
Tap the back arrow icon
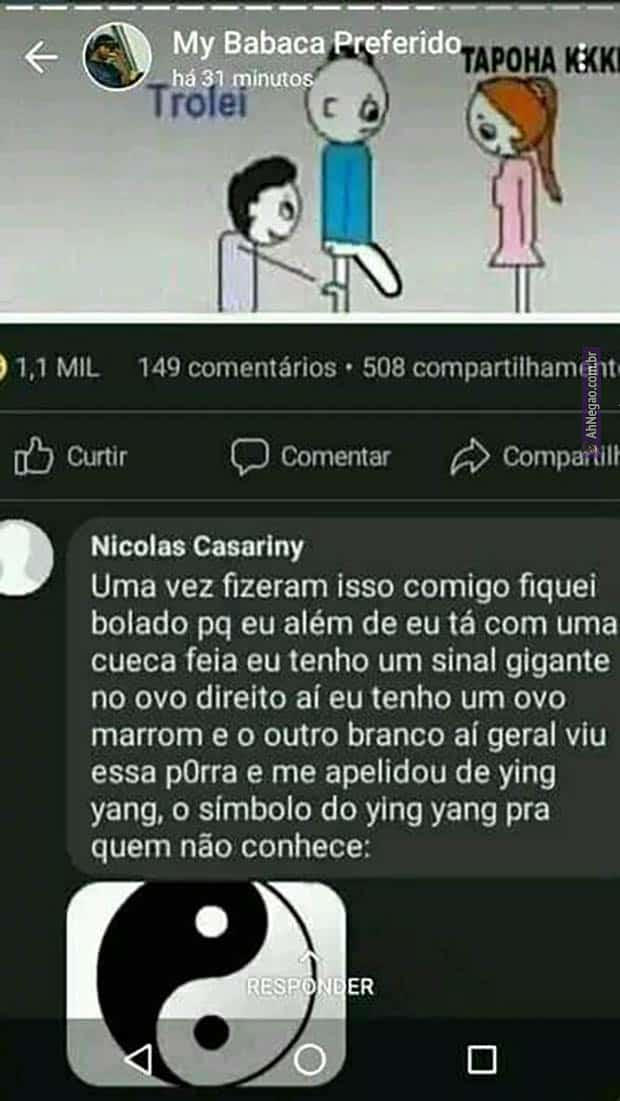click(41, 58)
